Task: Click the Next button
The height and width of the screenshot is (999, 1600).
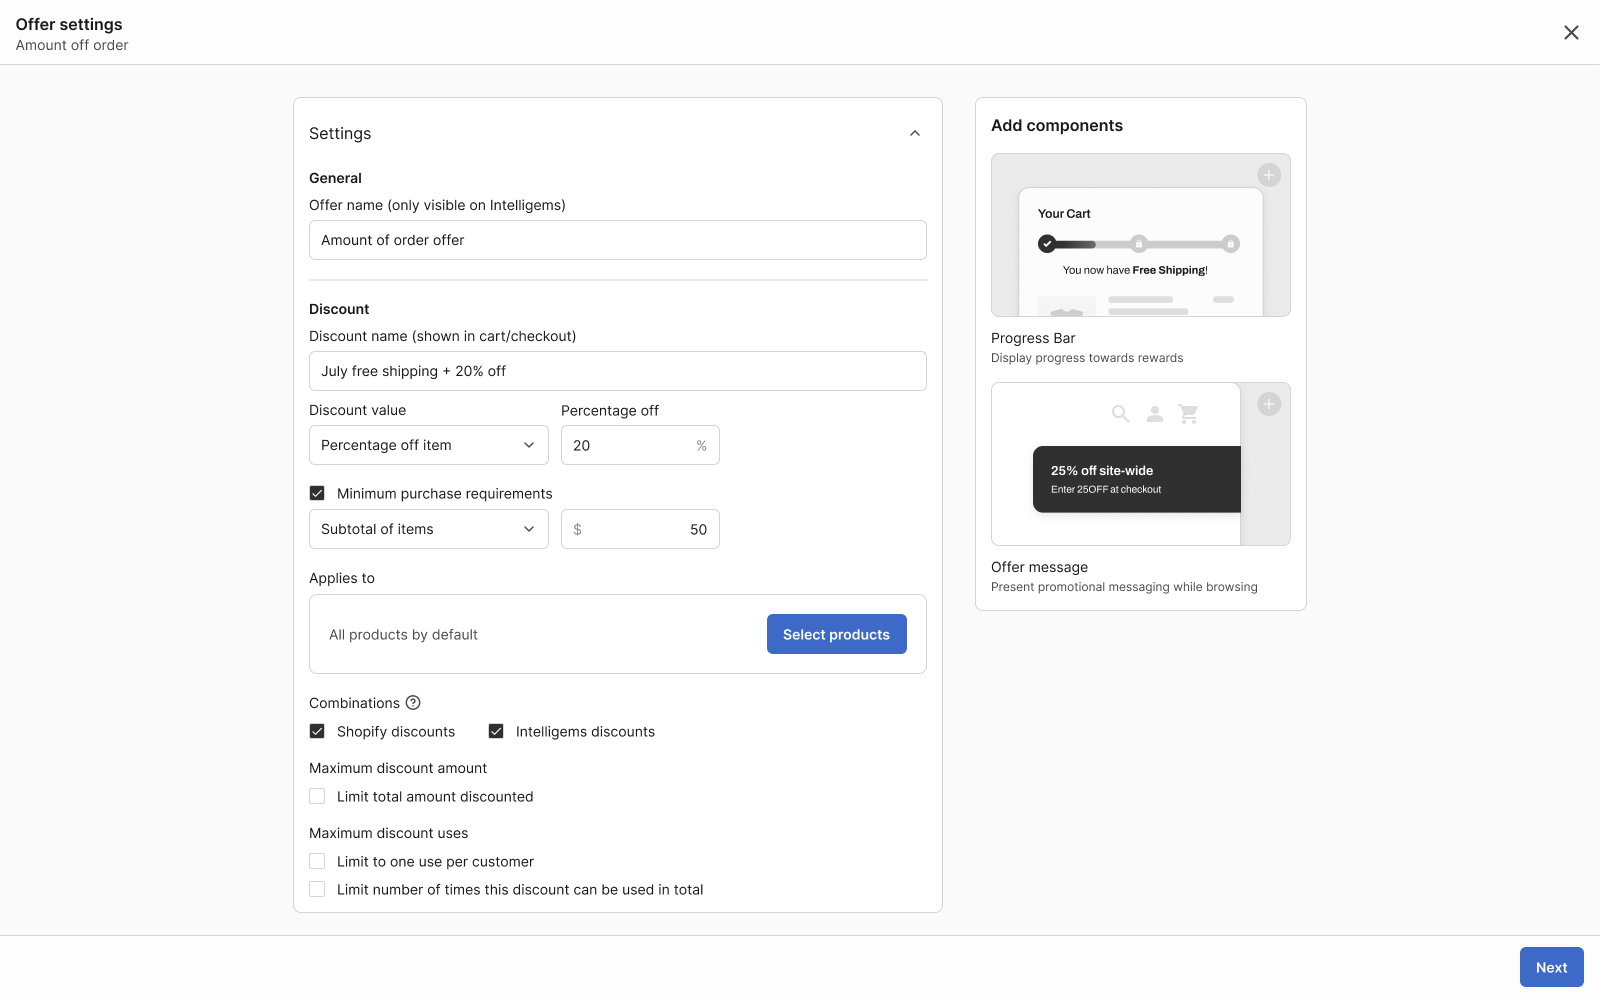Action: pyautogui.click(x=1551, y=967)
